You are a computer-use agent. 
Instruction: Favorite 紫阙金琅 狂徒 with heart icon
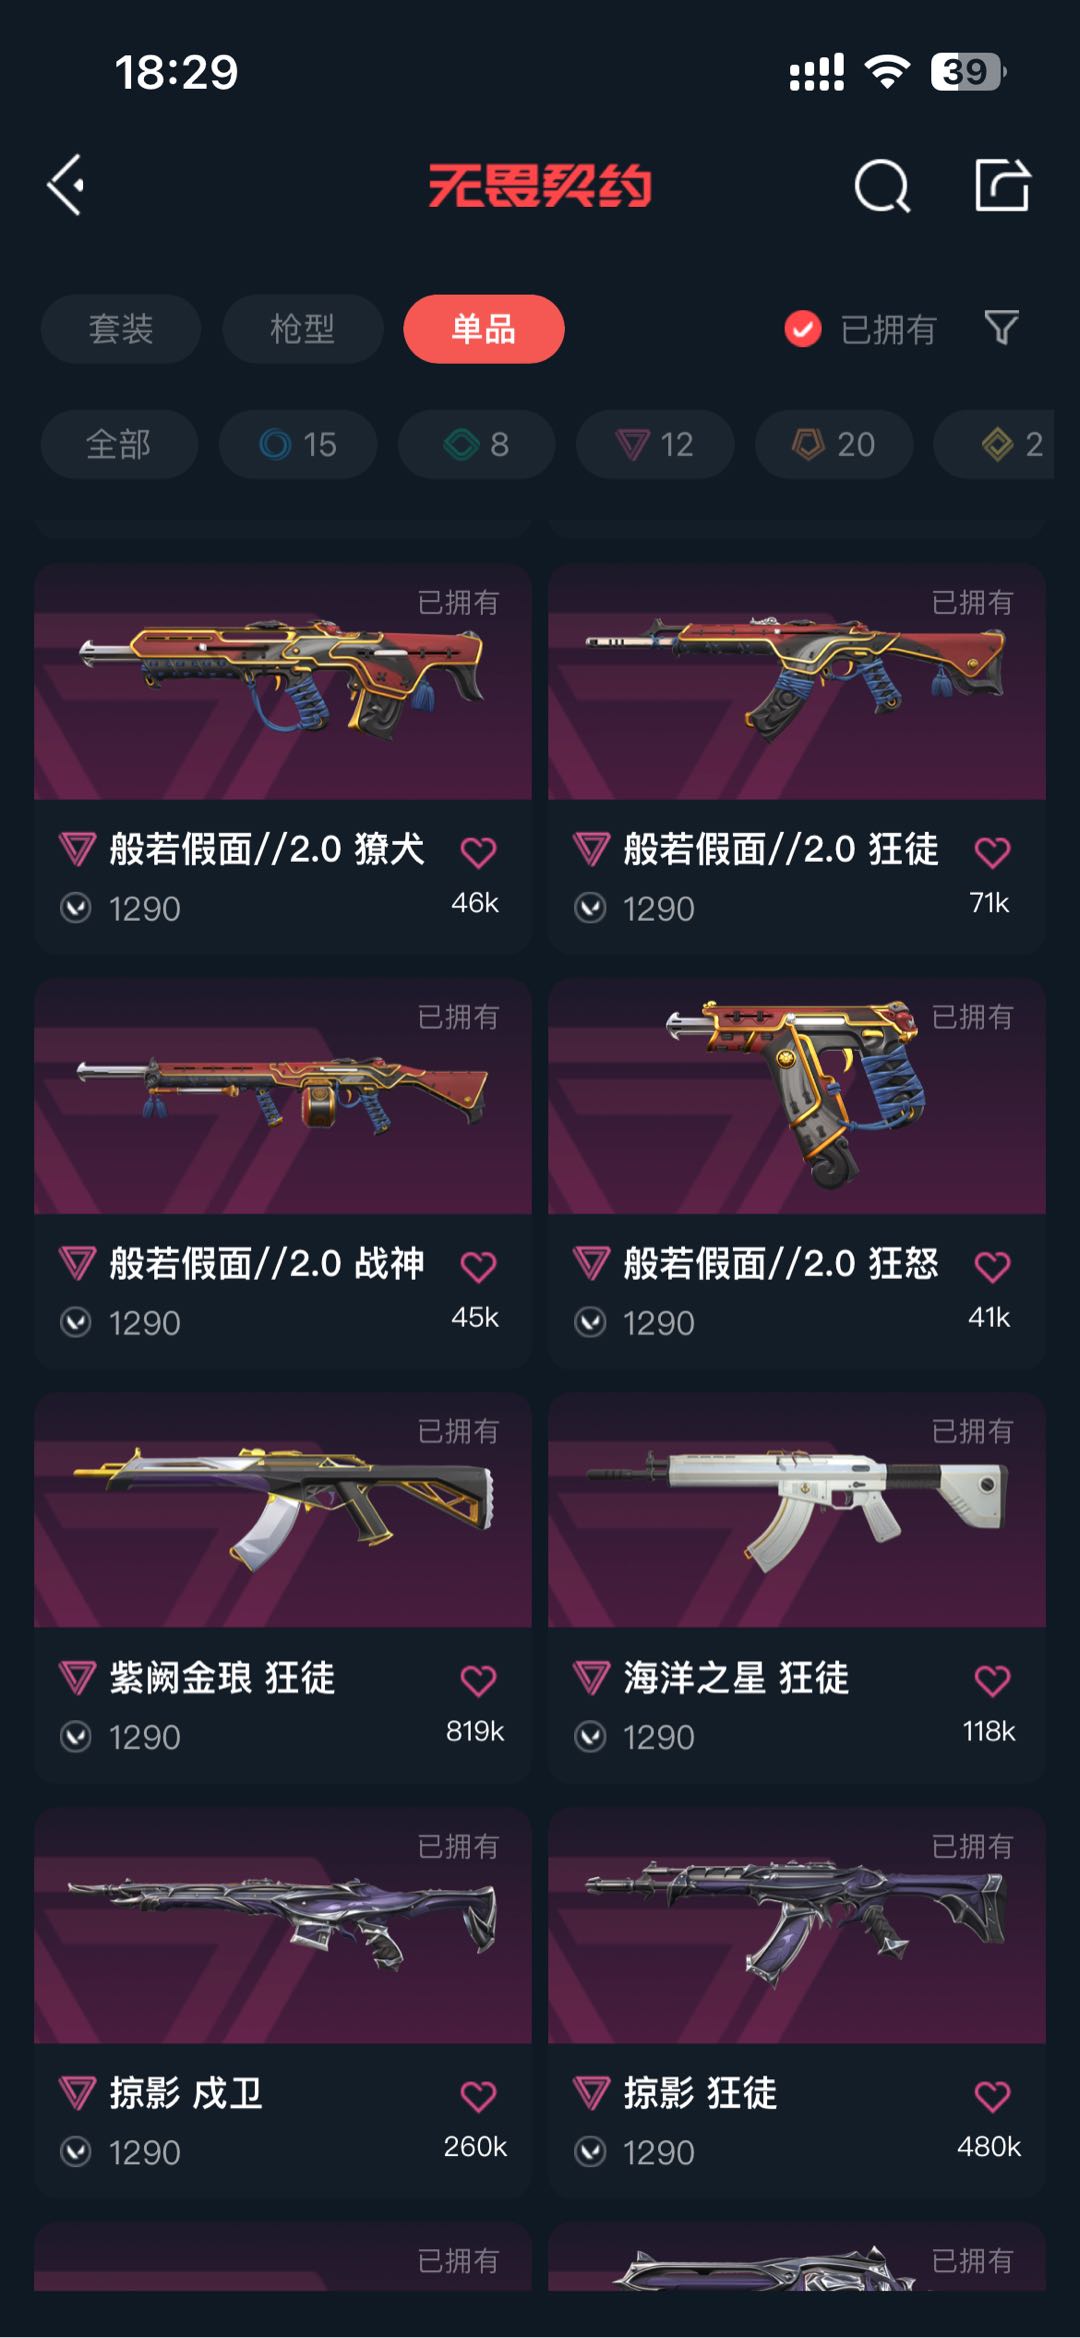pos(478,1680)
